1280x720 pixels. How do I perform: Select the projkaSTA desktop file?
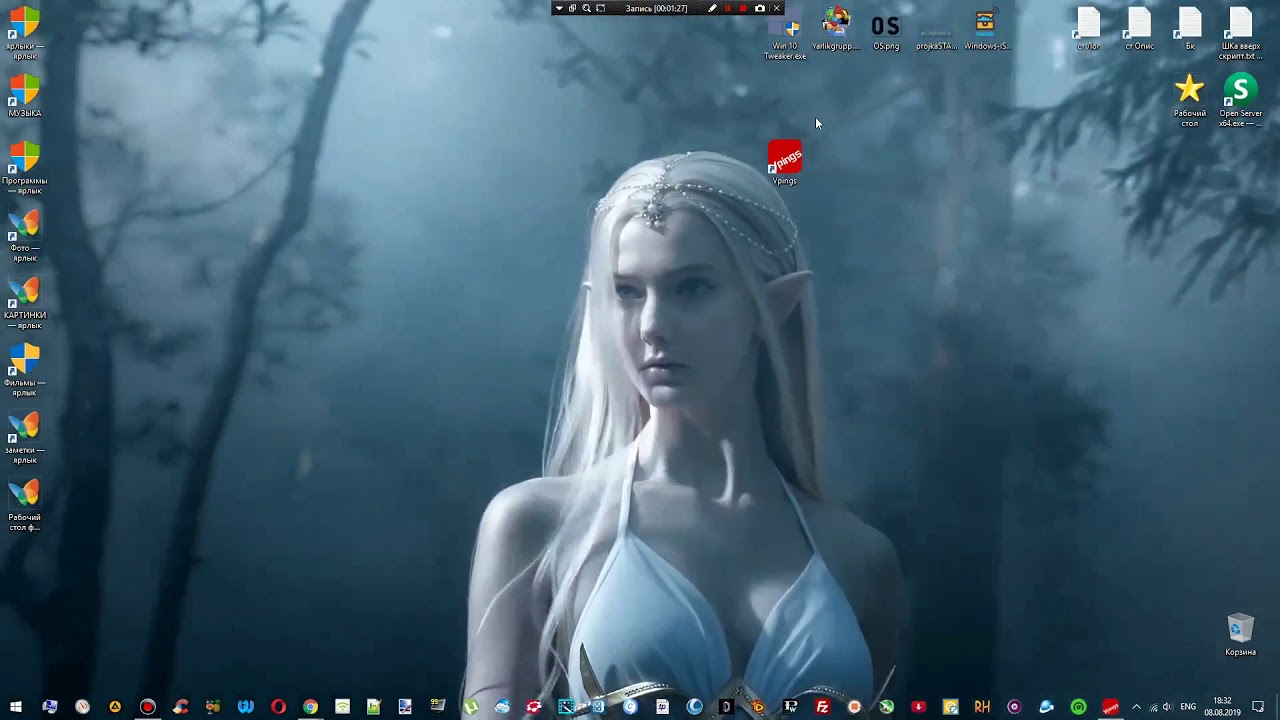coord(936,35)
